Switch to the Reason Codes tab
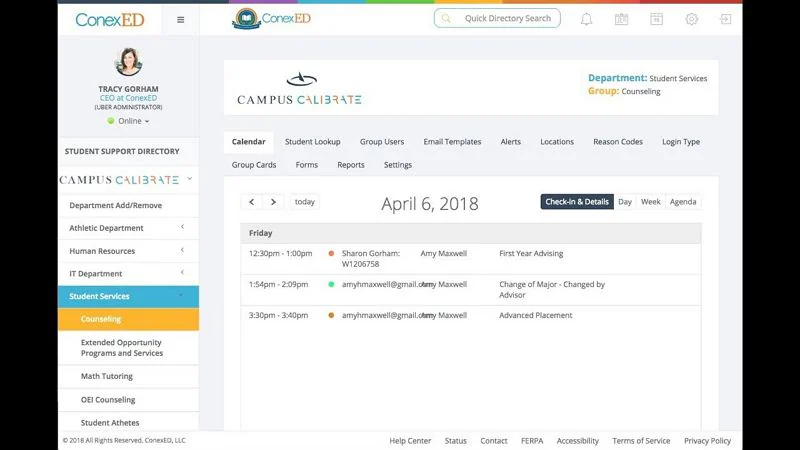The width and height of the screenshot is (800, 450). 618,142
